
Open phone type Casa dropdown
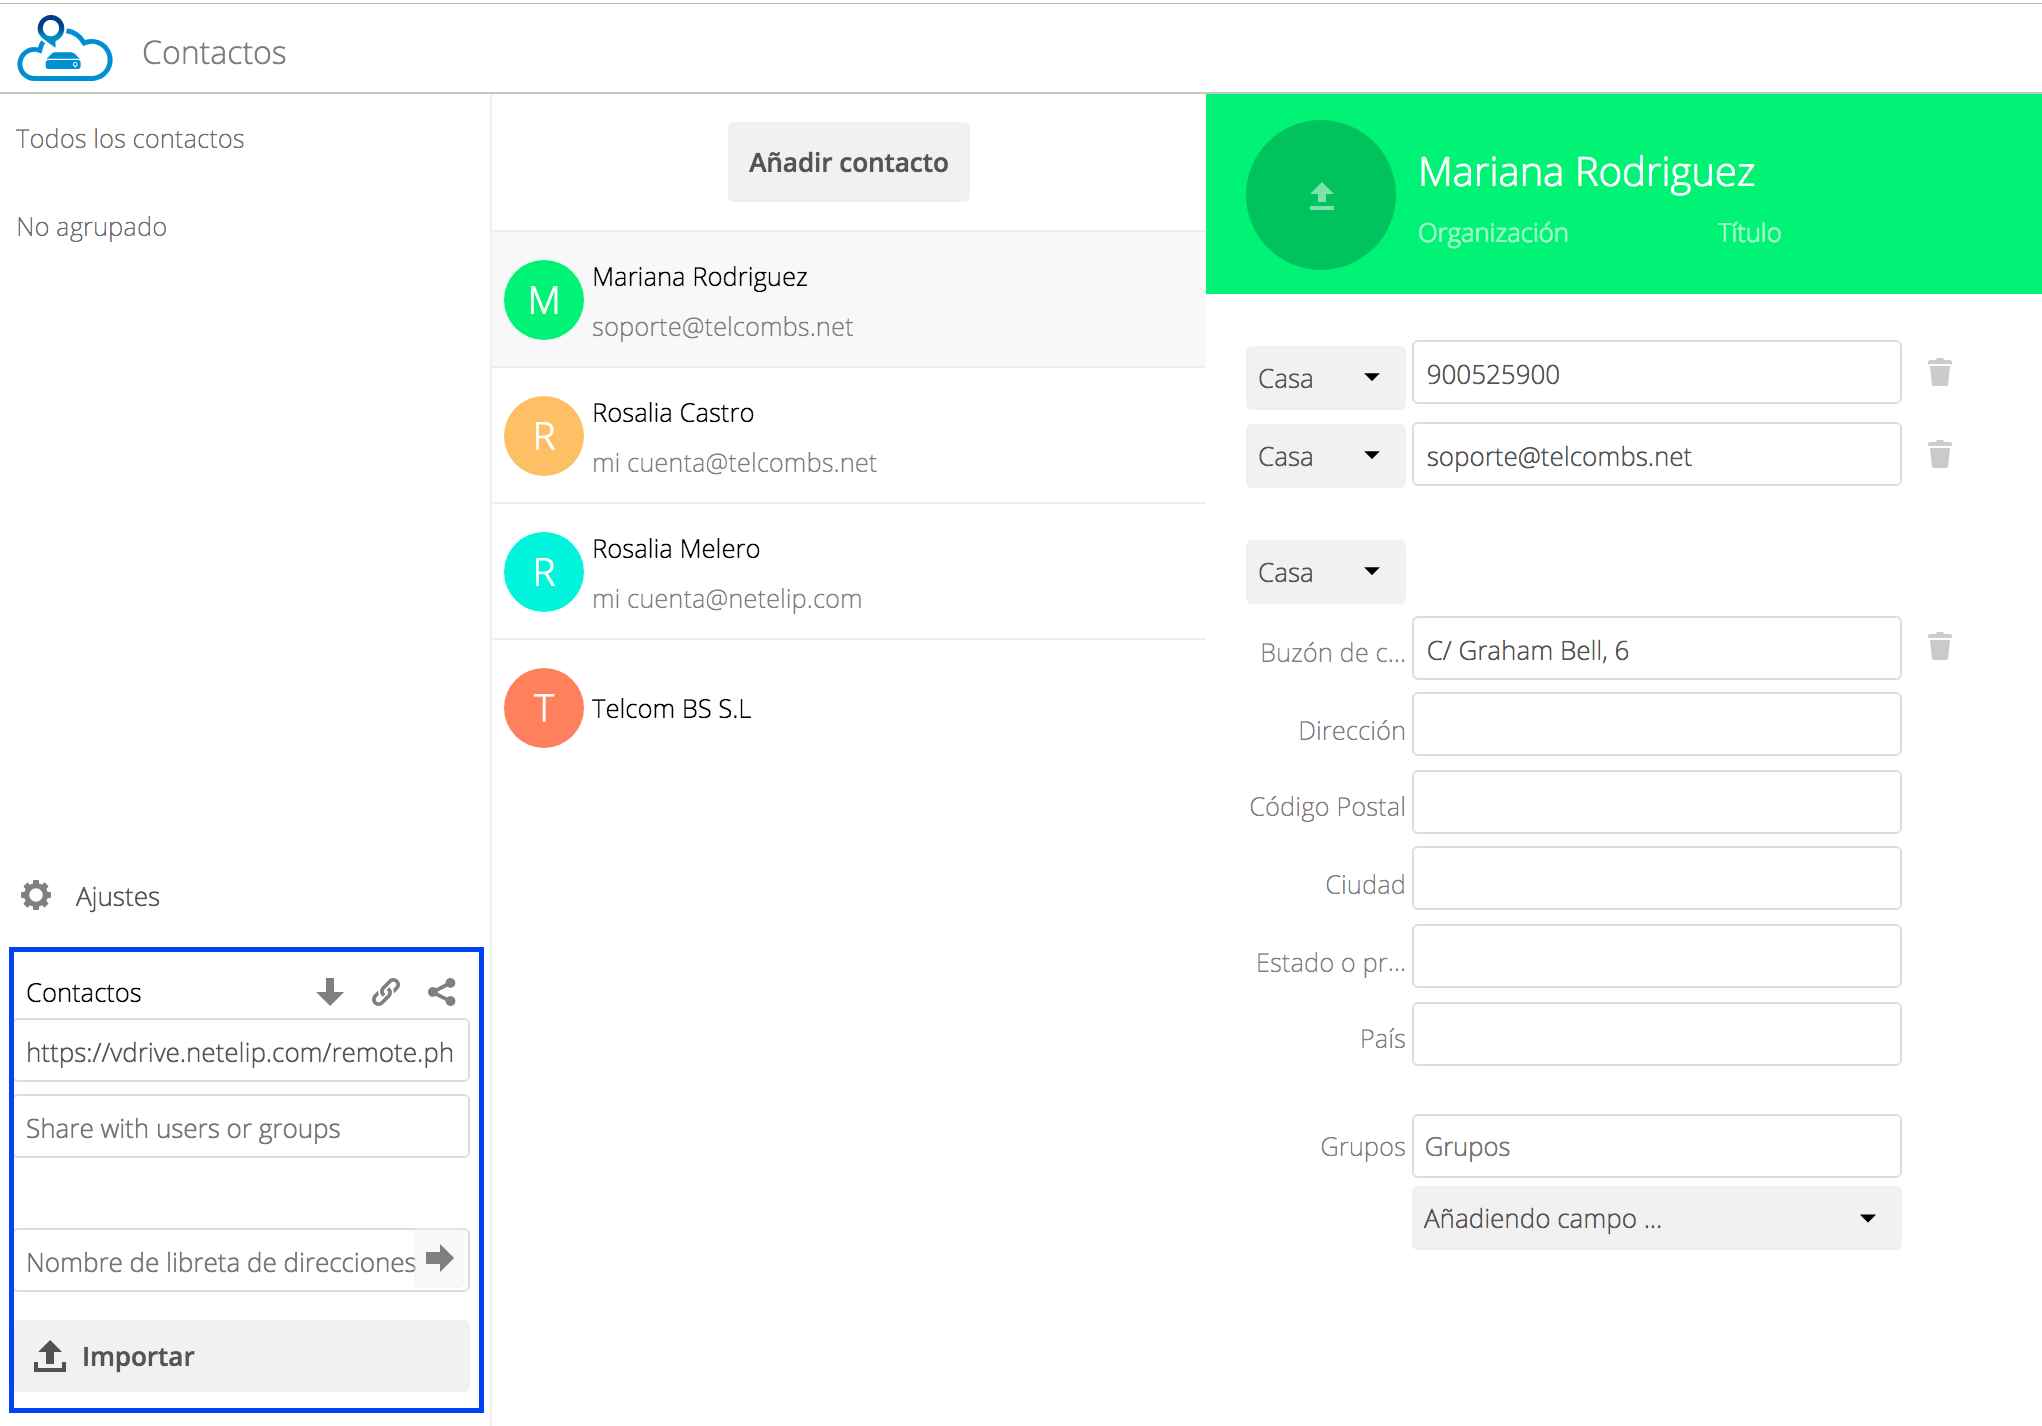(1324, 378)
